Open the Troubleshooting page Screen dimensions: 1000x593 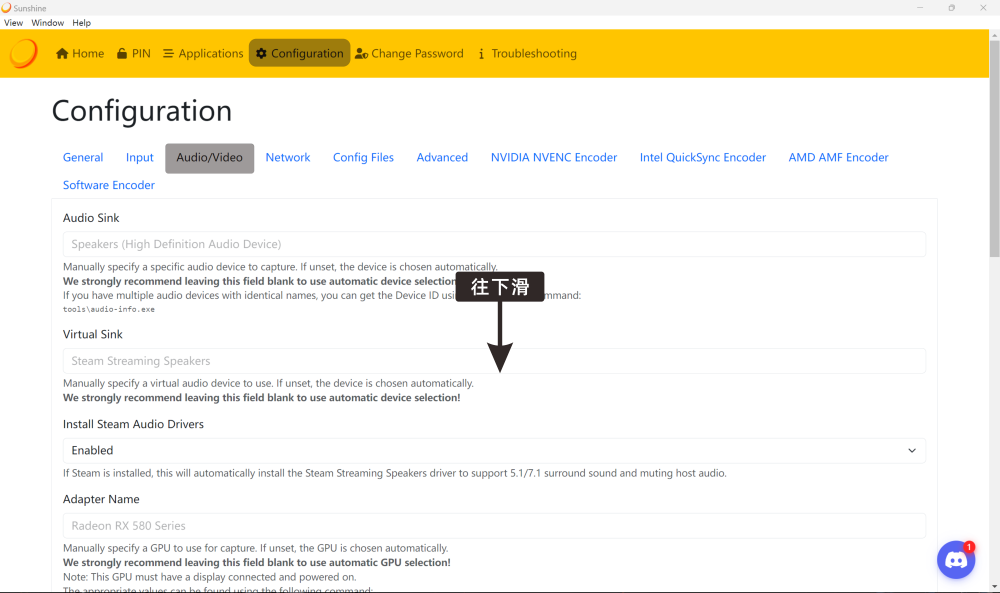coord(527,54)
